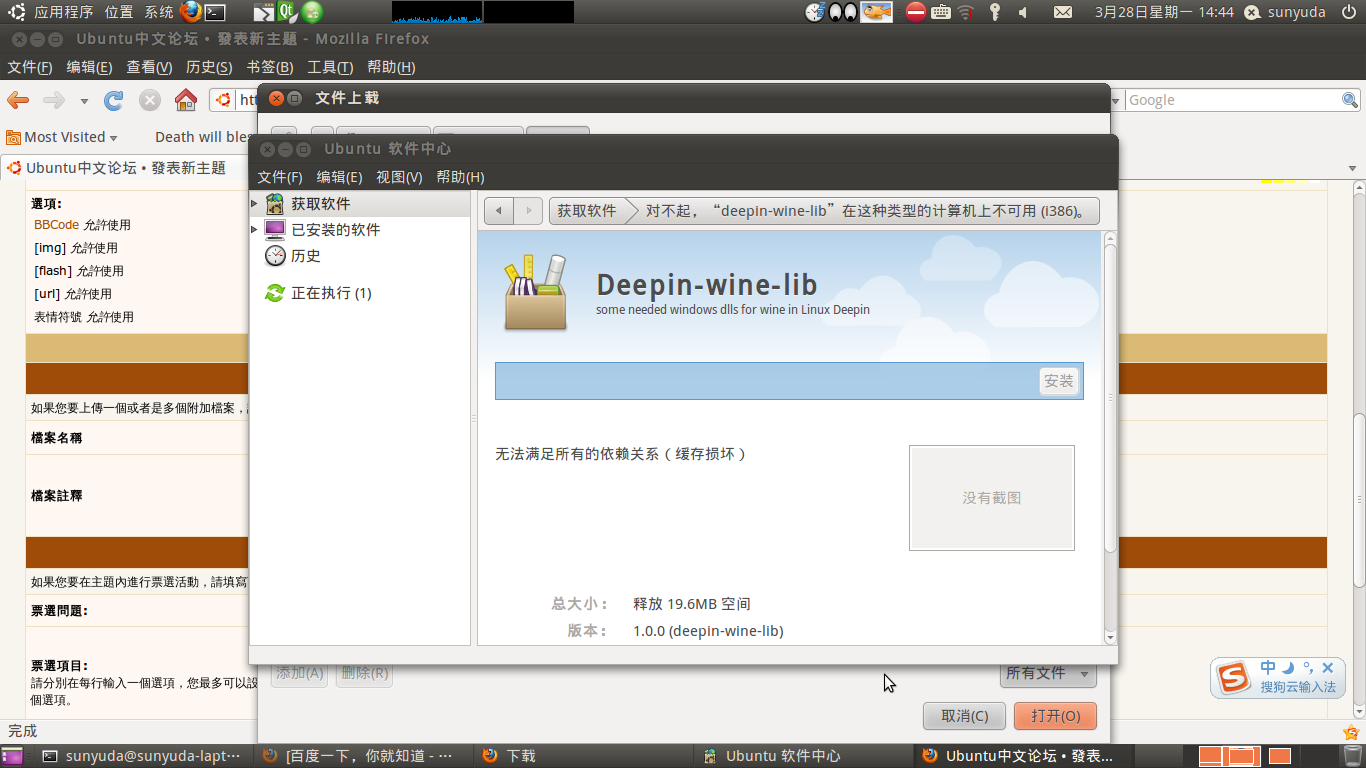Launch terminal from the top panel icon
The height and width of the screenshot is (768, 1366).
tap(215, 12)
